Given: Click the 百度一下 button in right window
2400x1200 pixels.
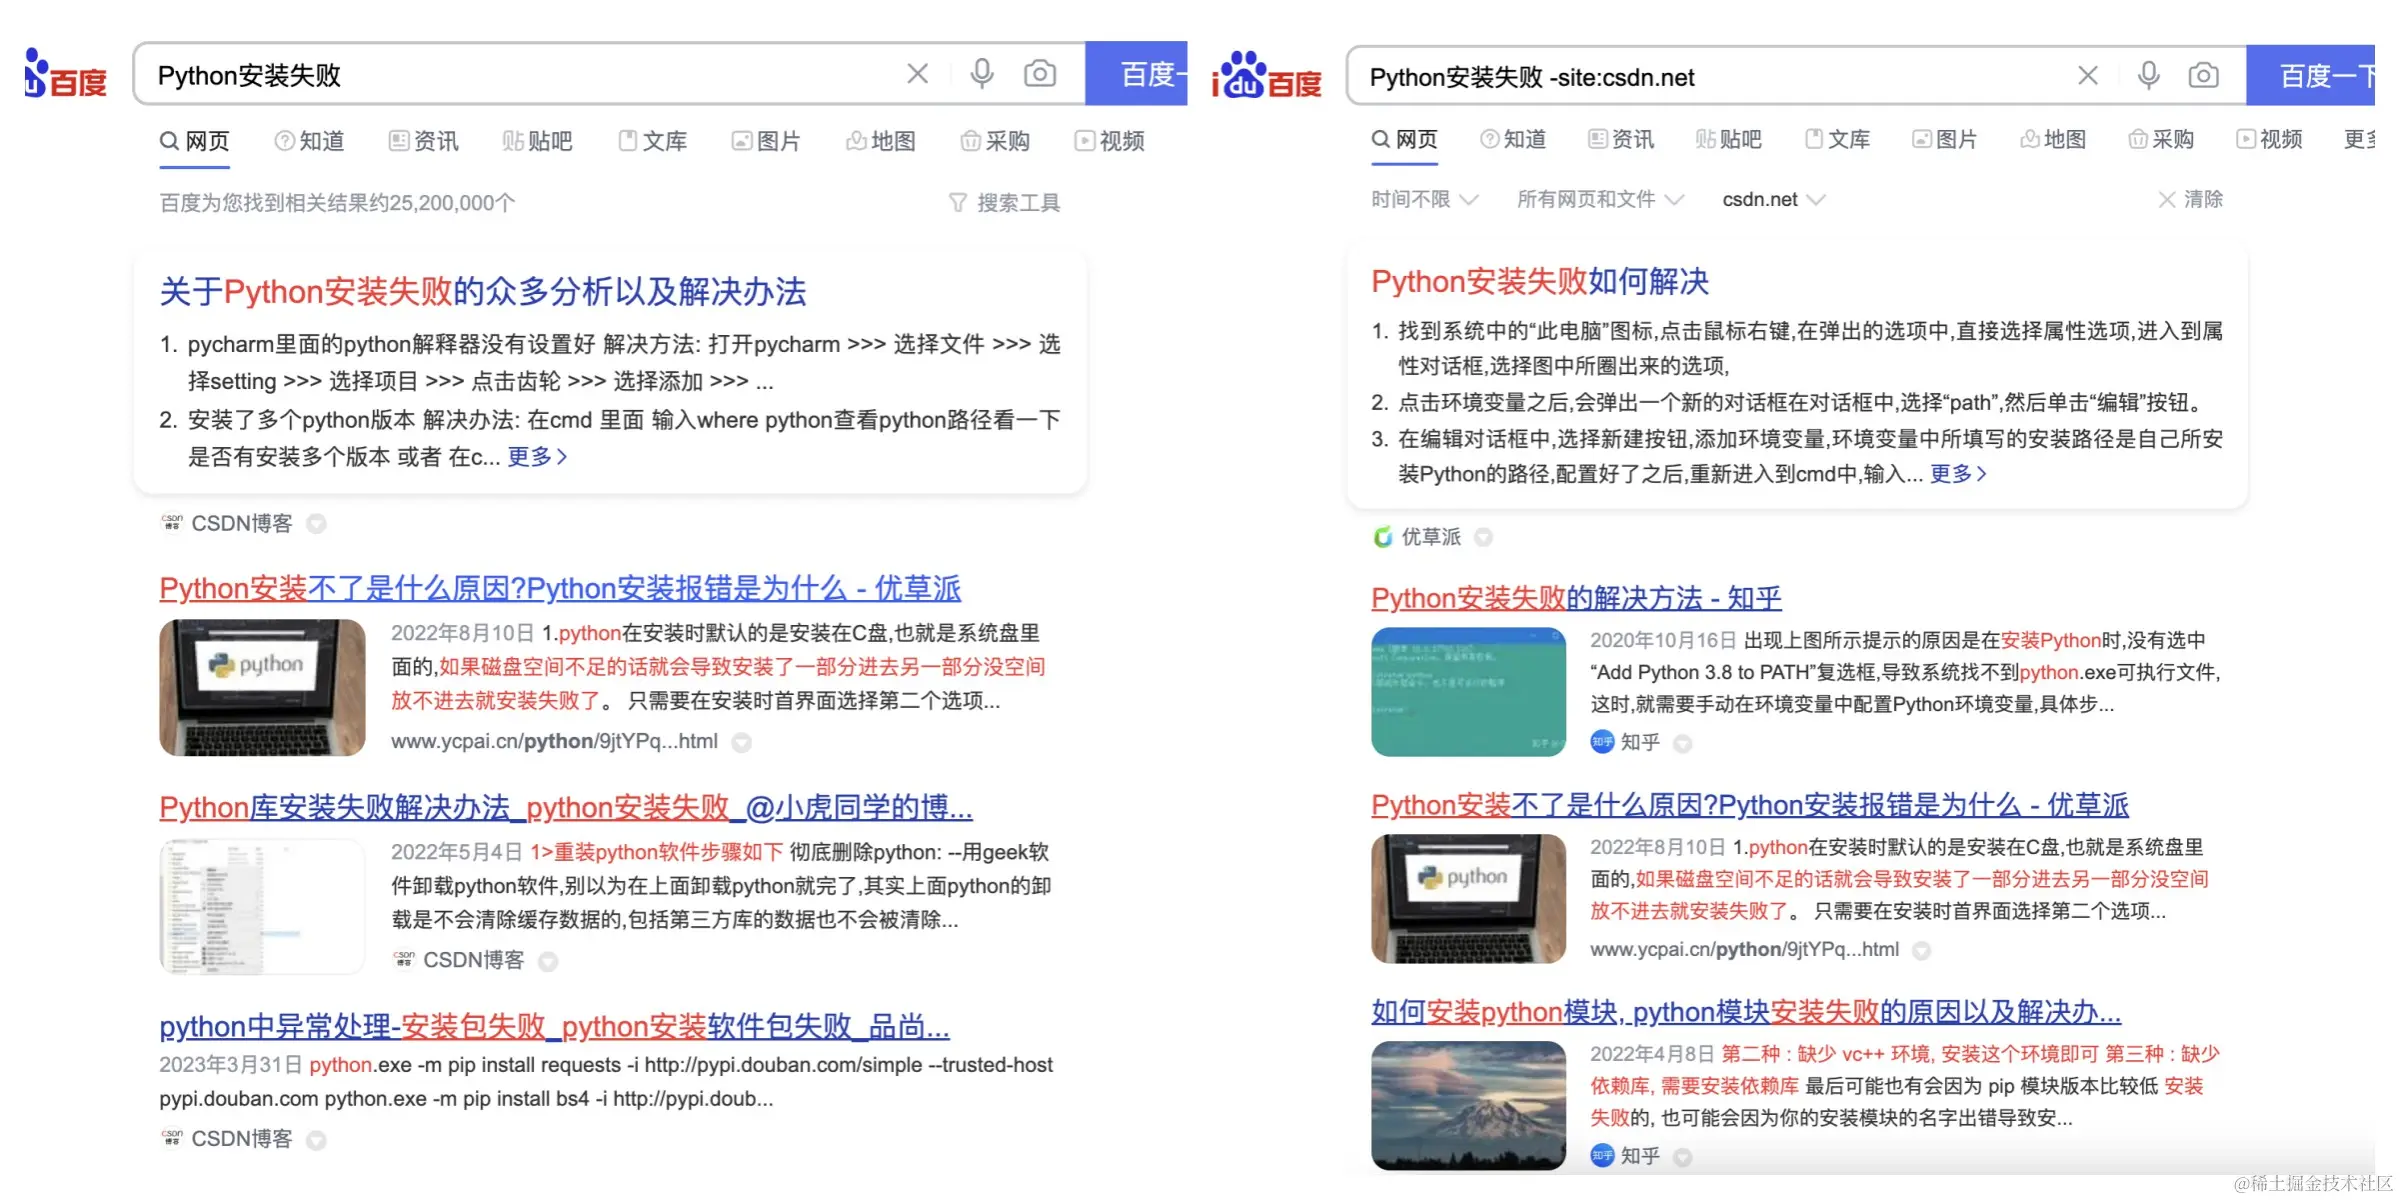Looking at the screenshot, I should 2311,76.
